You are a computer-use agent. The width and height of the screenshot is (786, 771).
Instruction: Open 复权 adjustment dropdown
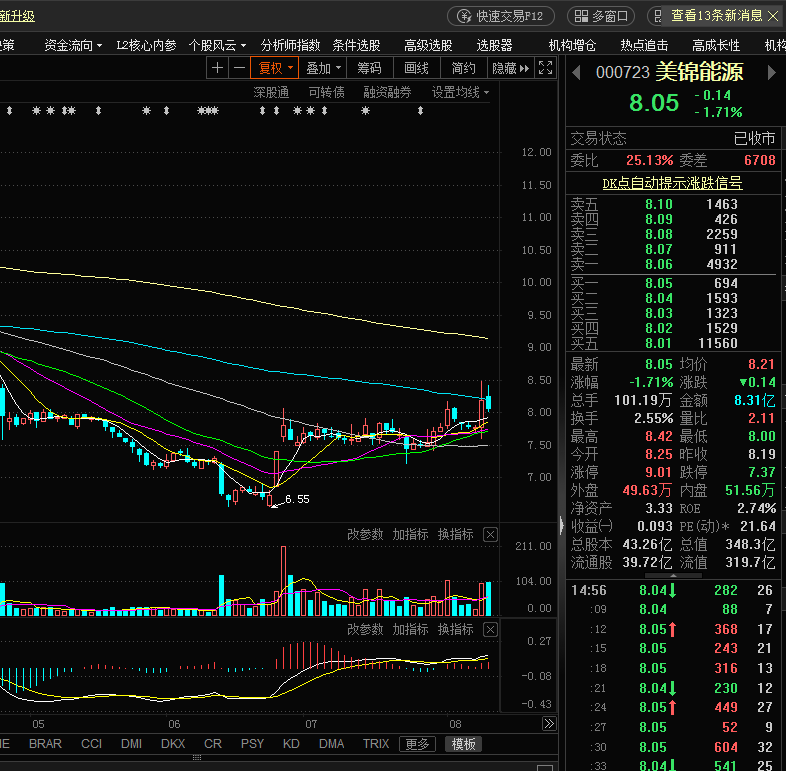tap(275, 68)
